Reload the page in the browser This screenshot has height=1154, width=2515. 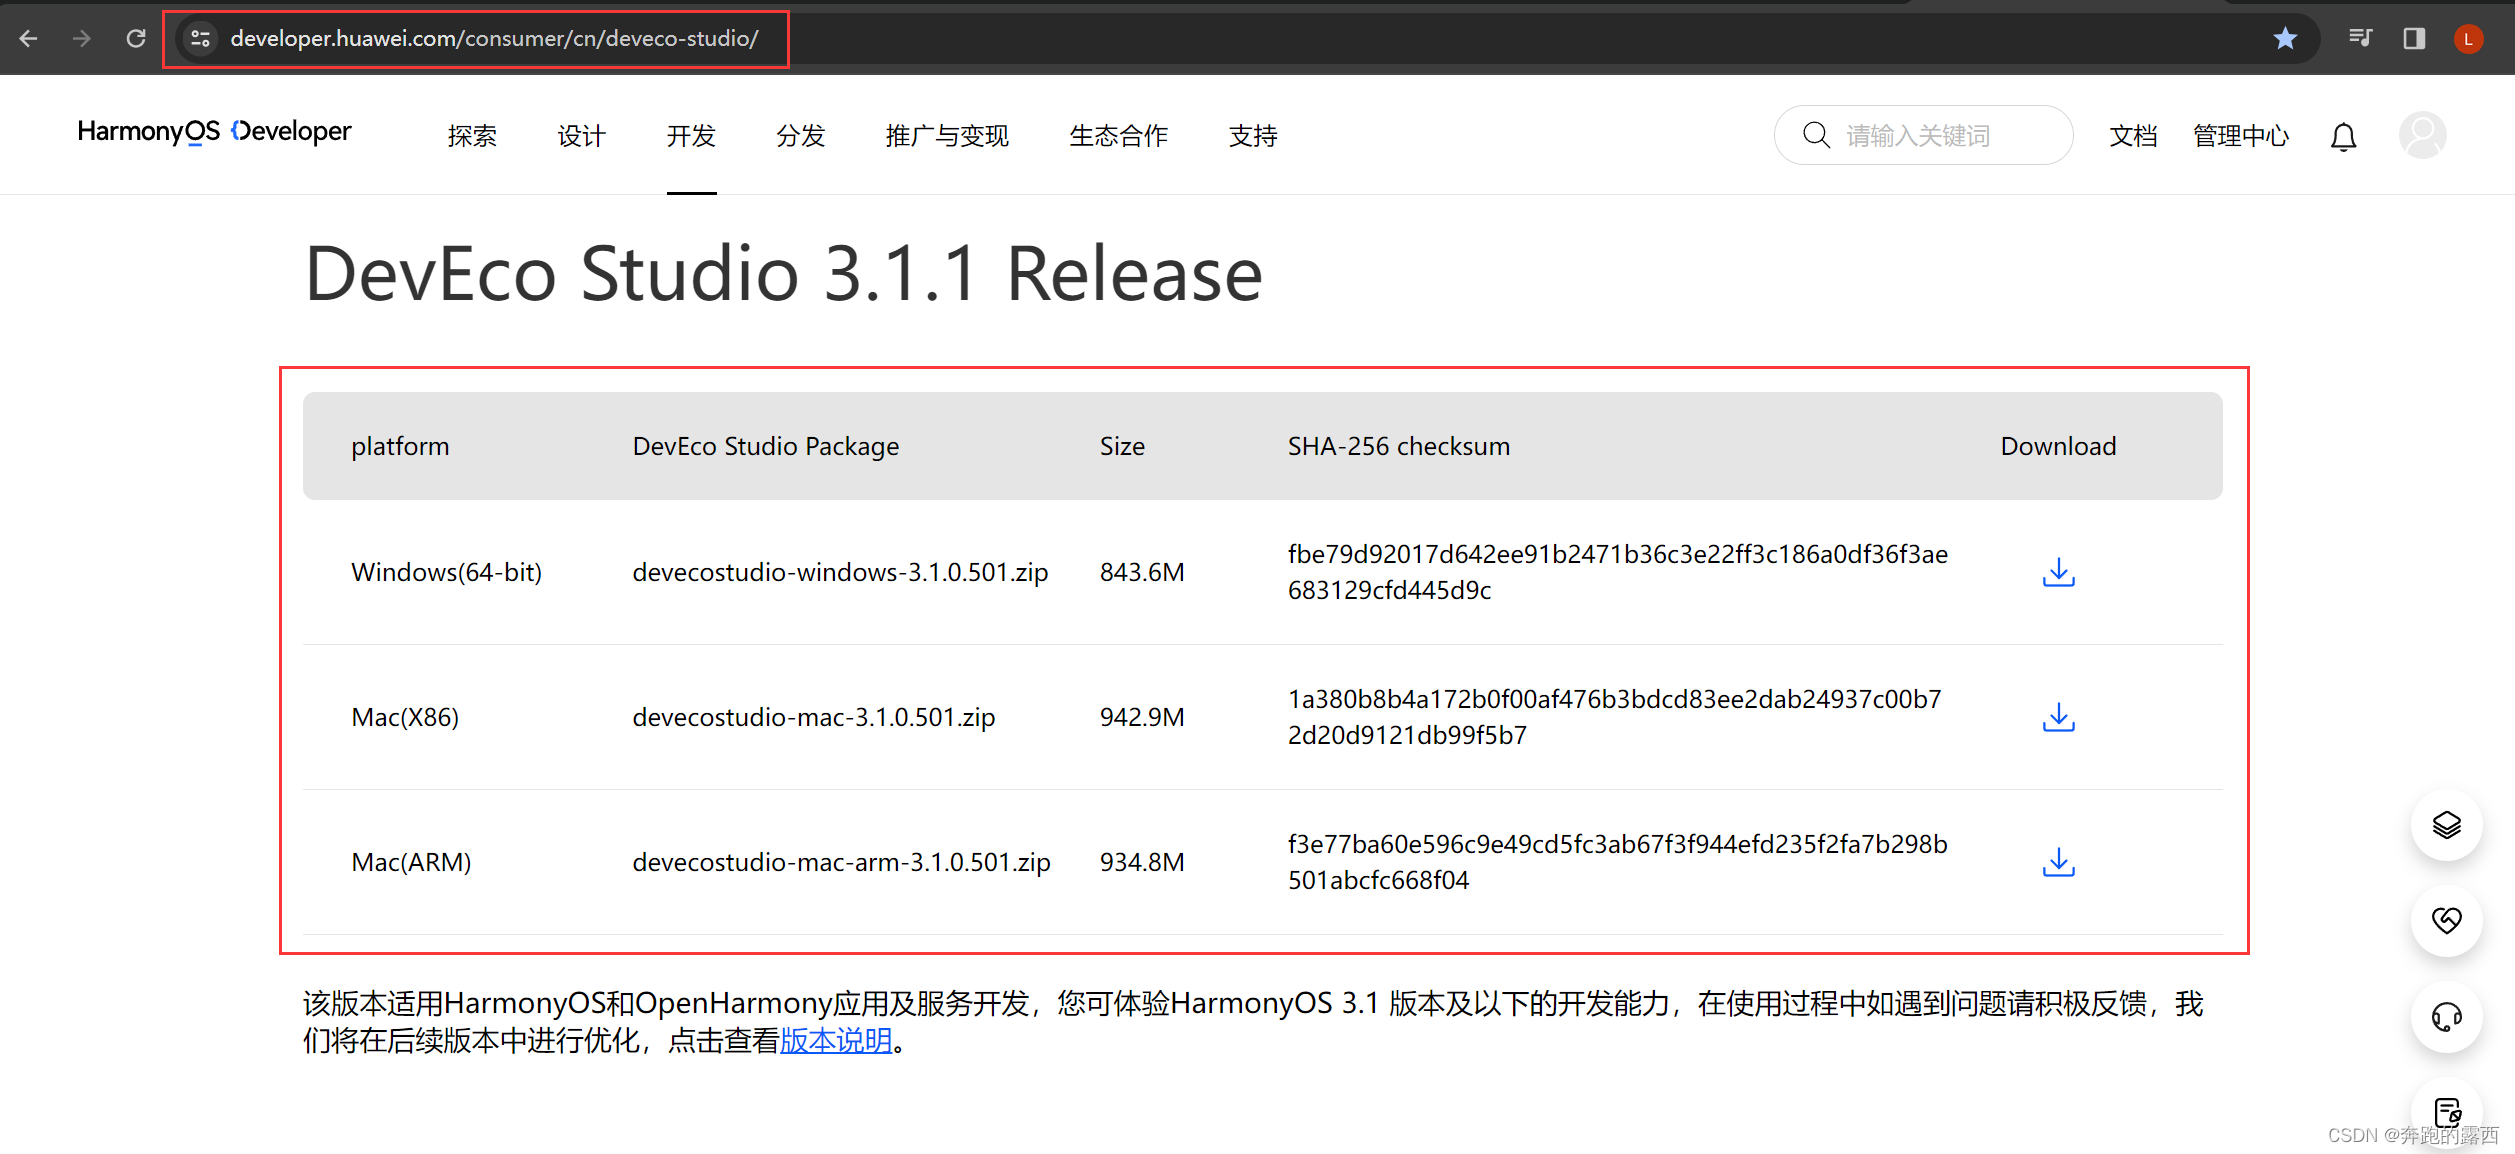pos(136,38)
